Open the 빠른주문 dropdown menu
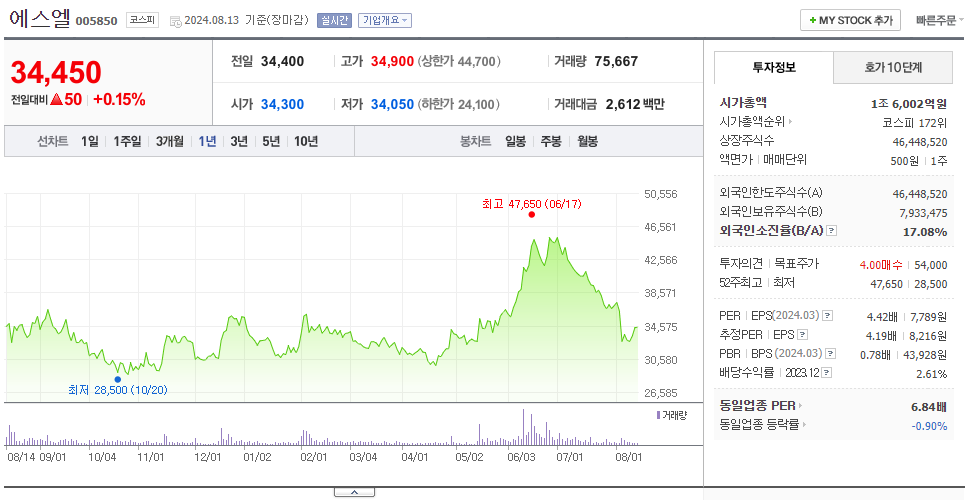The width and height of the screenshot is (968, 500). [940, 20]
